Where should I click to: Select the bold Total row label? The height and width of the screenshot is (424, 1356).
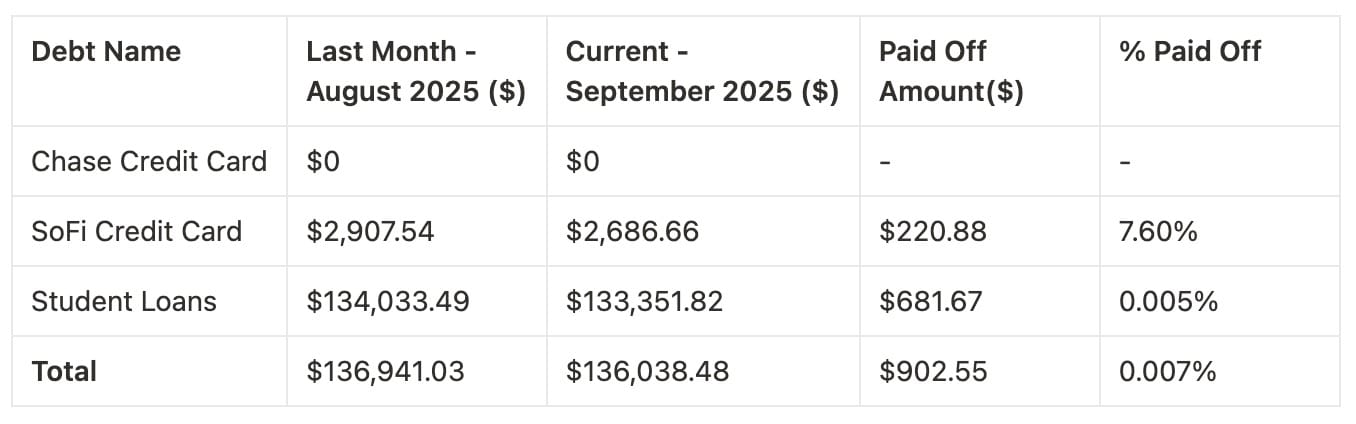click(x=64, y=371)
